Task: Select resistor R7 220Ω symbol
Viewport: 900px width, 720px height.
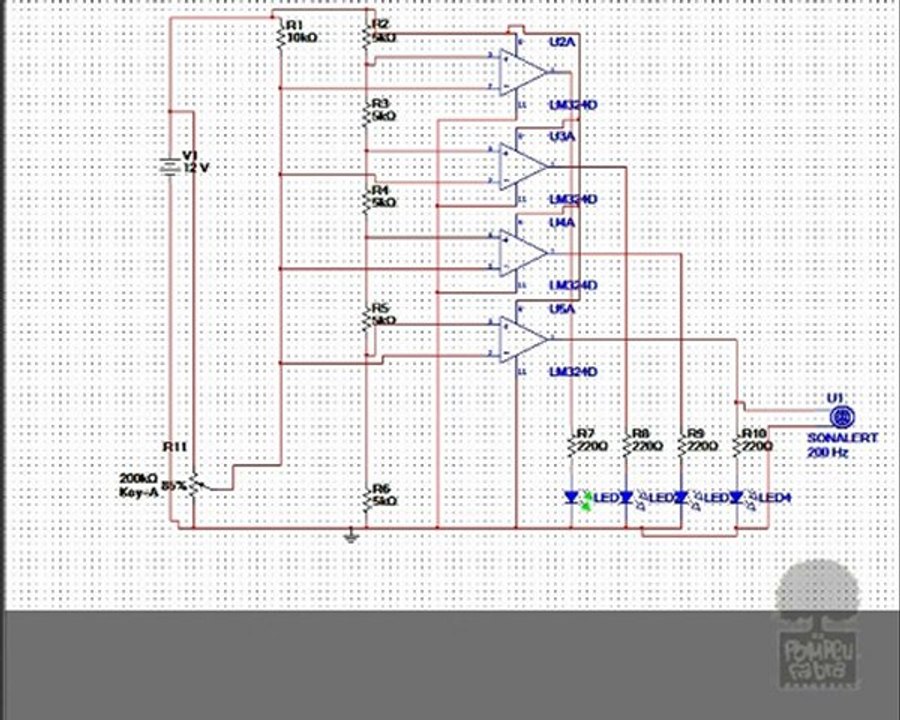Action: click(x=571, y=444)
